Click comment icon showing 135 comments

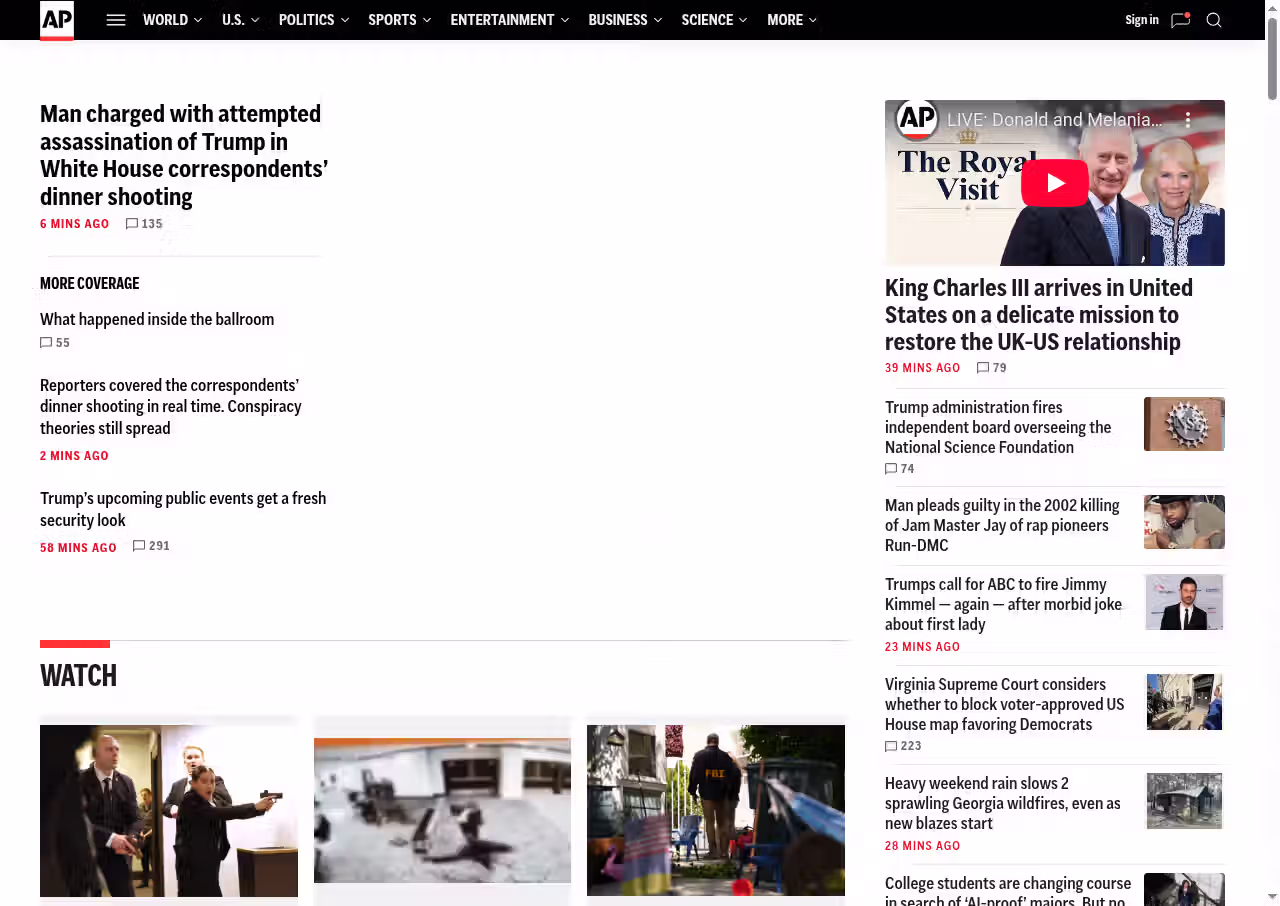pyautogui.click(x=133, y=224)
